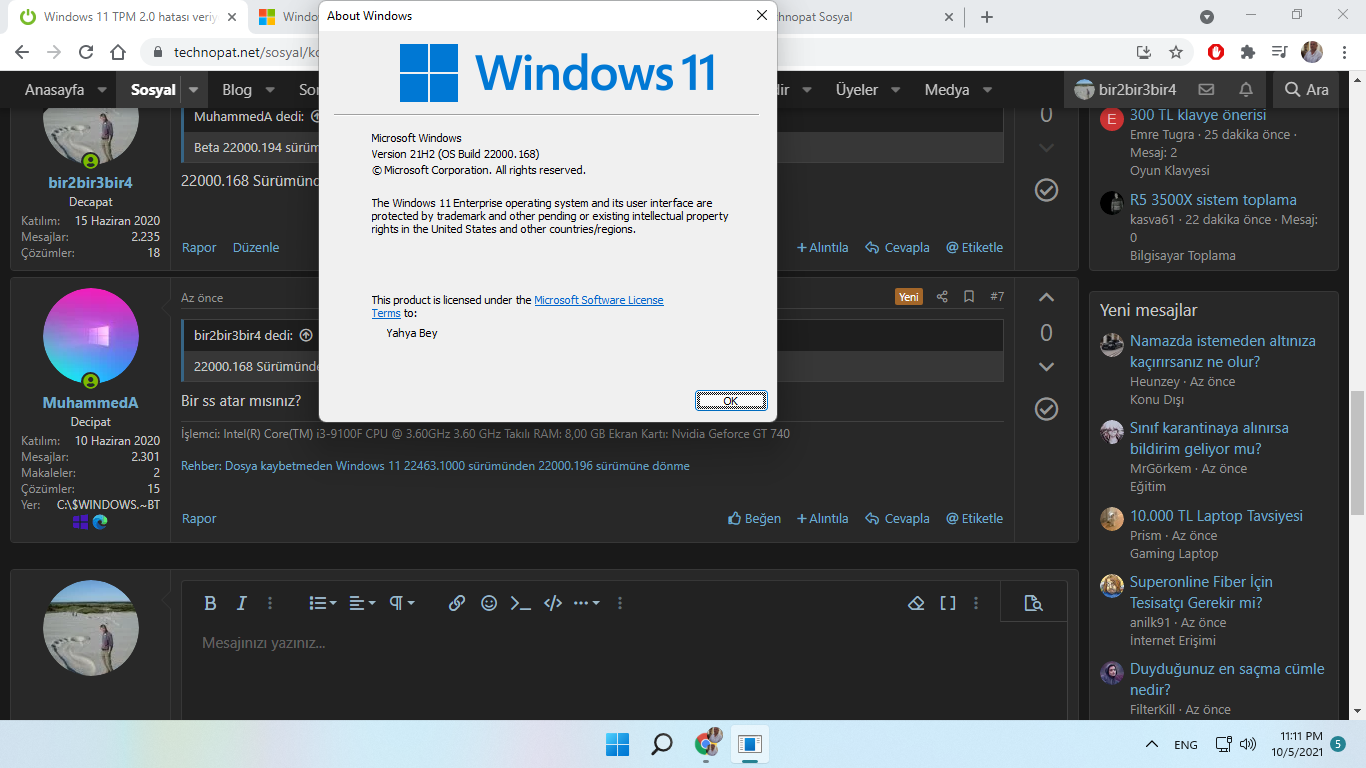Click the technopat.net address bar
Image resolution: width=1366 pixels, height=768 pixels.
pos(640,52)
